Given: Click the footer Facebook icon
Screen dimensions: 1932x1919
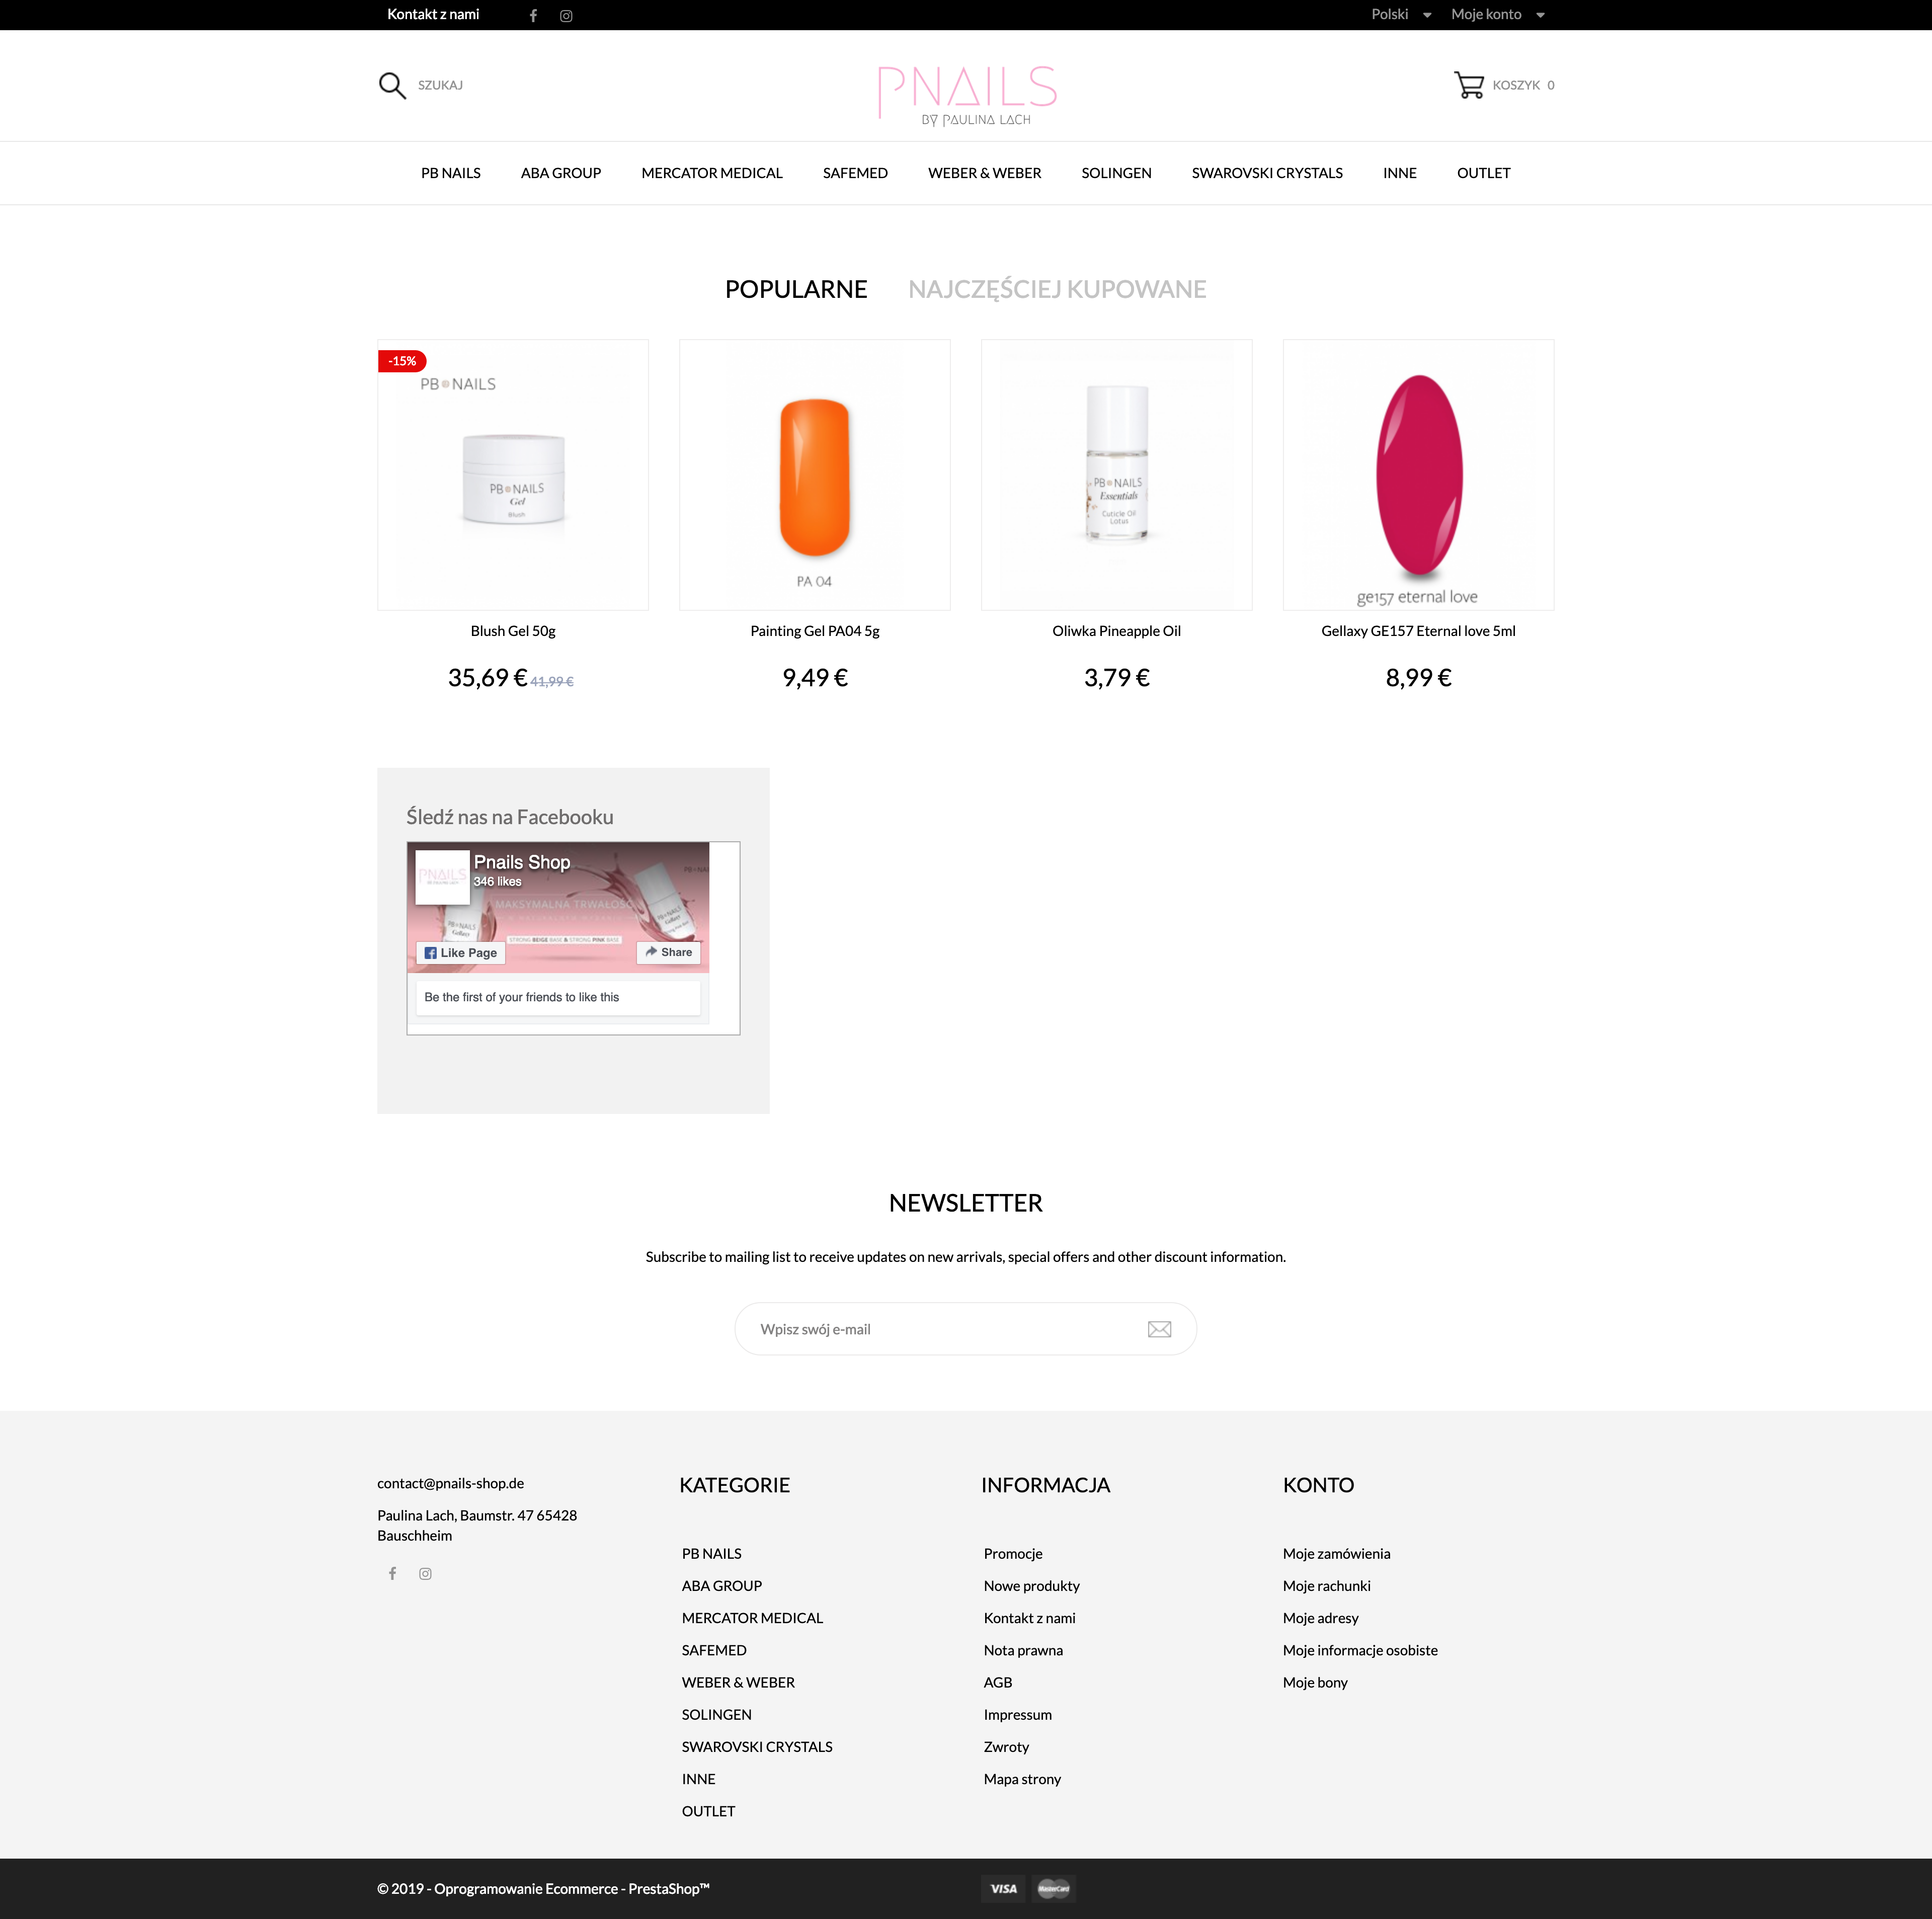Looking at the screenshot, I should (392, 1573).
